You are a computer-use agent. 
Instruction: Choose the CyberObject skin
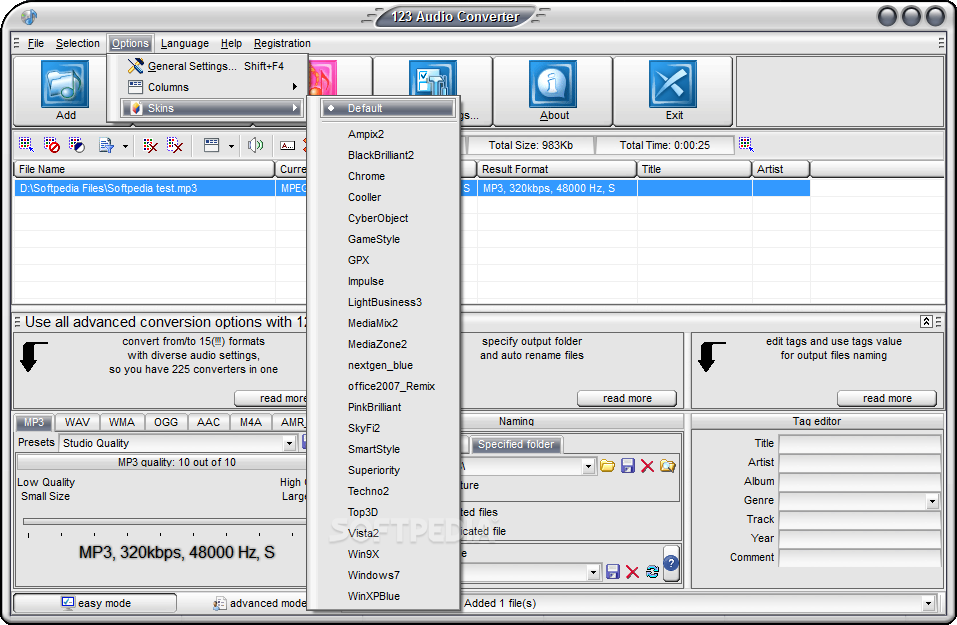(378, 219)
